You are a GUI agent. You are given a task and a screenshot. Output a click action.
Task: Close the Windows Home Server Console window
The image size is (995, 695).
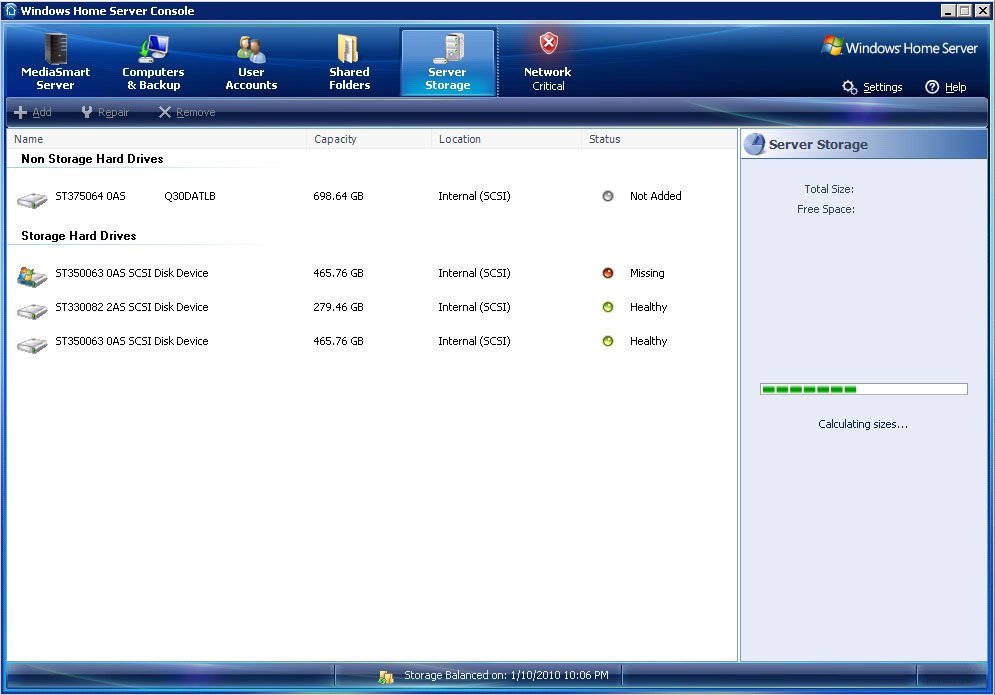pos(981,11)
